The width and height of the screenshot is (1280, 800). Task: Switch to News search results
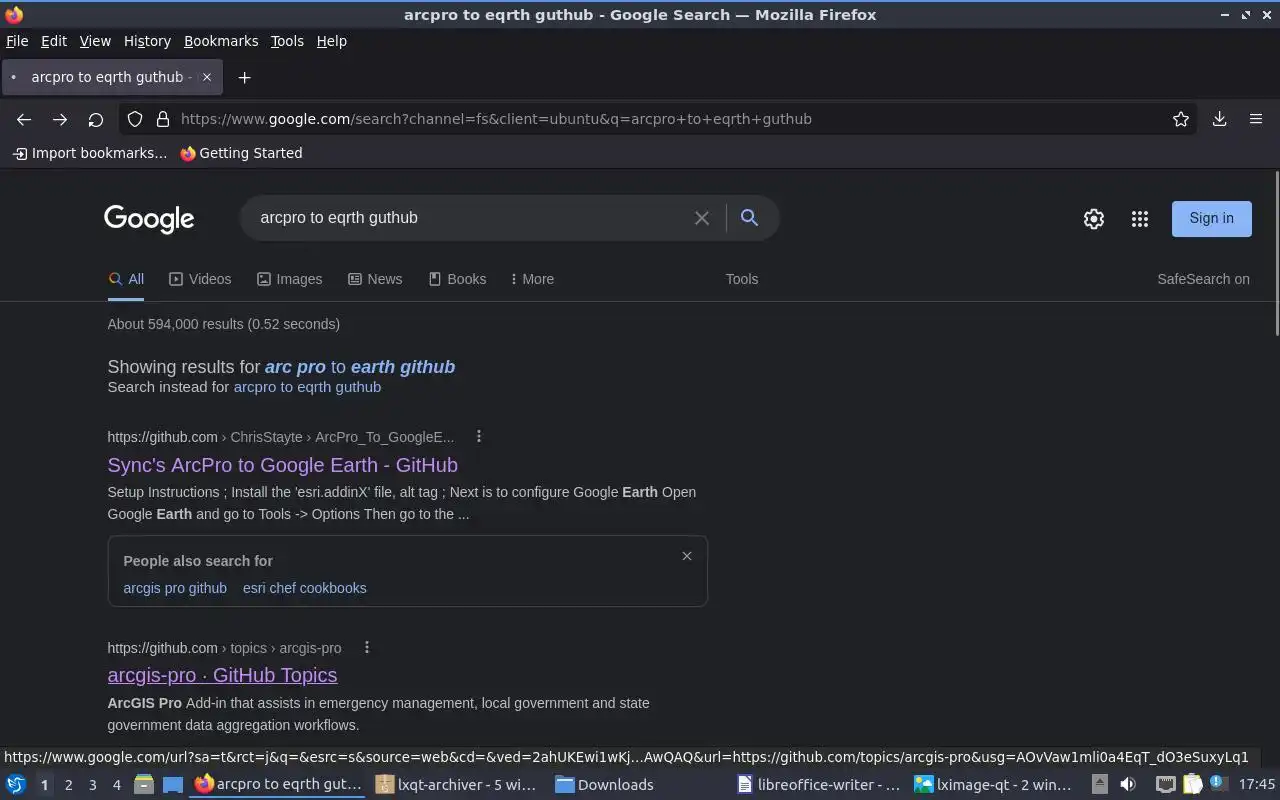pos(375,279)
